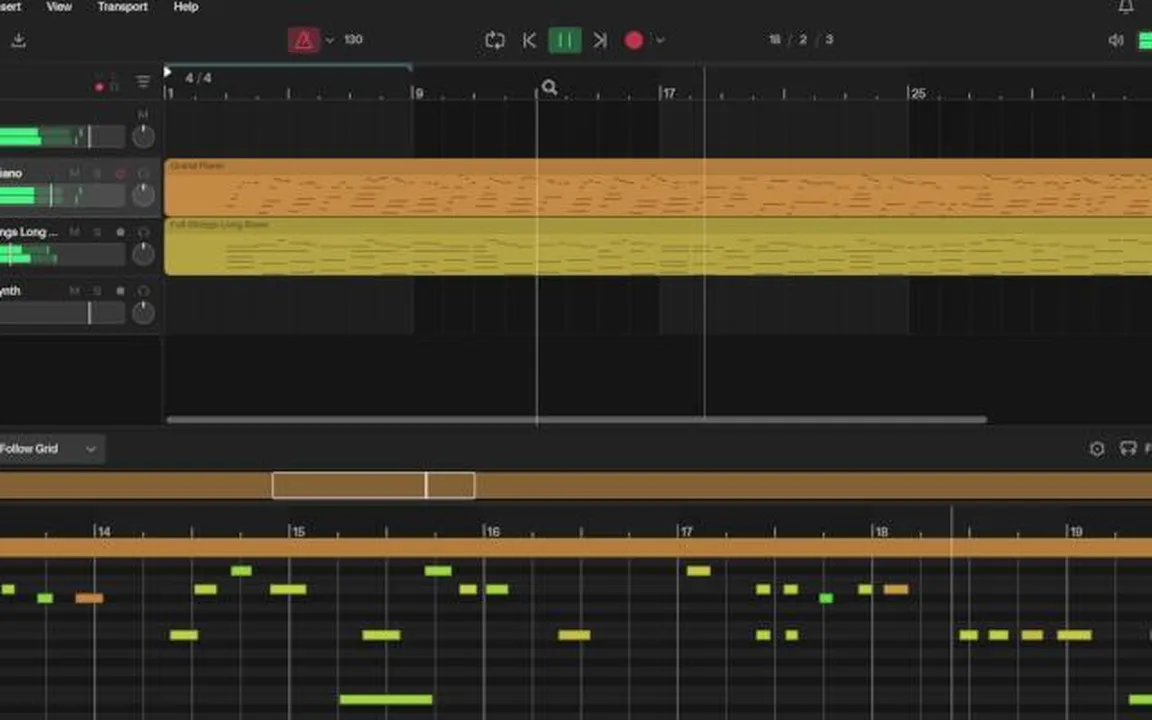The height and width of the screenshot is (720, 1152).
Task: Adjust the master track volume slider
Action: pyautogui.click(x=62, y=137)
